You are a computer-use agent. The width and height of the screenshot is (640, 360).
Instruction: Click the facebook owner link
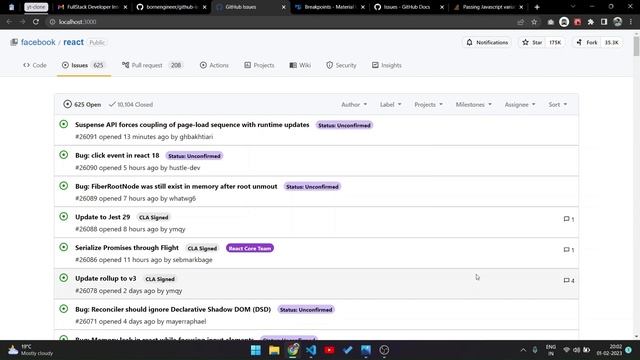coord(38,42)
